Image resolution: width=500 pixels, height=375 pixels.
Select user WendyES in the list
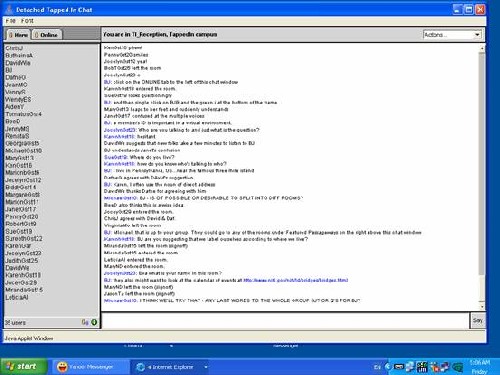point(18,99)
